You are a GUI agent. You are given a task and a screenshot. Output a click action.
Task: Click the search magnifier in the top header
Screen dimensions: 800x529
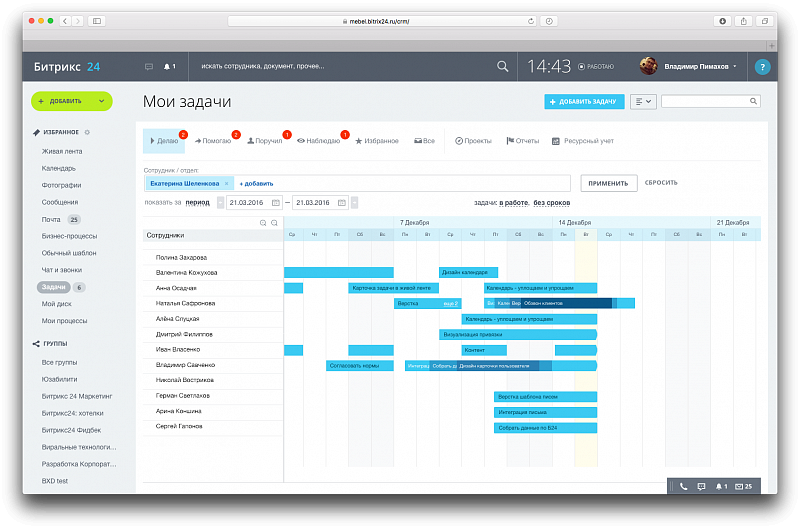[x=502, y=66]
